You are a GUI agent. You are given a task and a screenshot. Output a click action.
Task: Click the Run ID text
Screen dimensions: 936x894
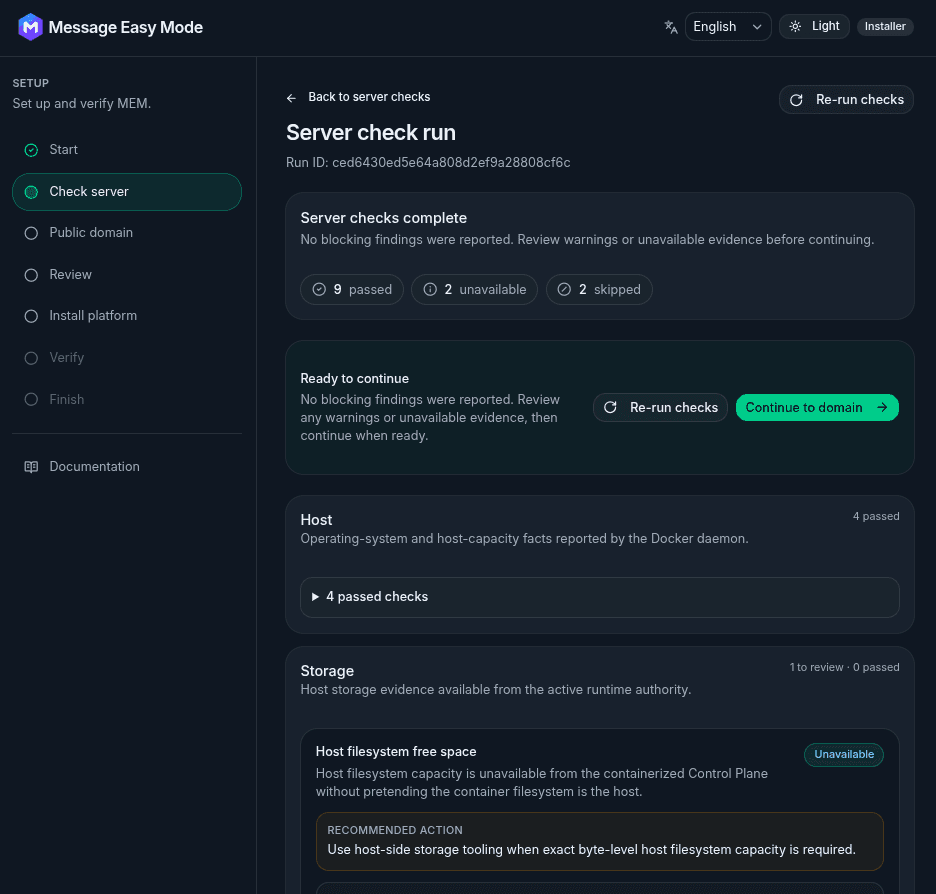coord(428,162)
